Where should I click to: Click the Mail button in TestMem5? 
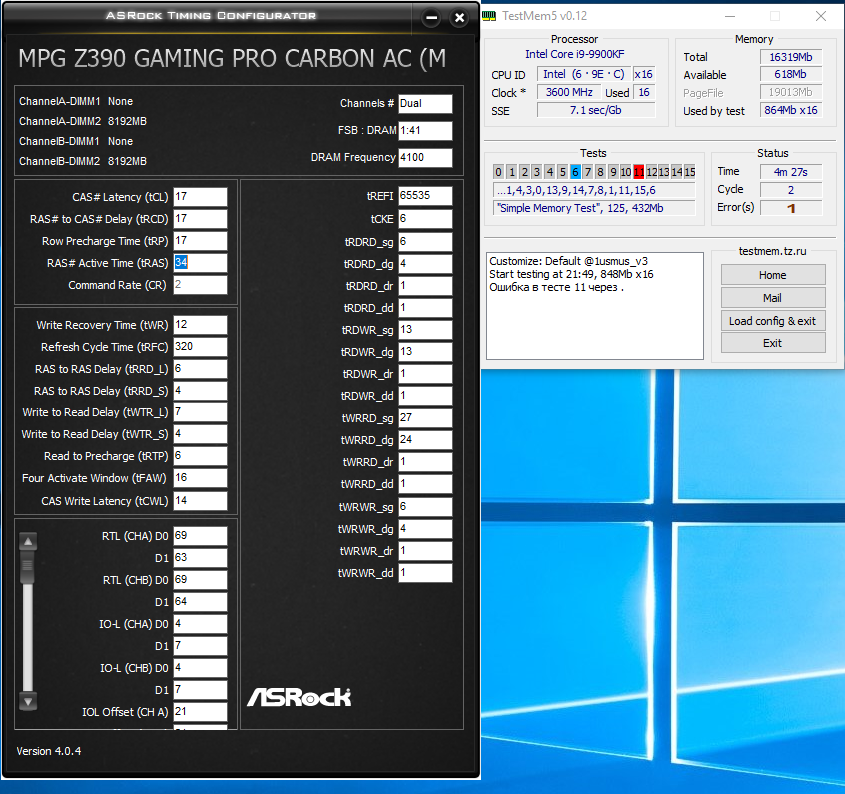(x=773, y=298)
